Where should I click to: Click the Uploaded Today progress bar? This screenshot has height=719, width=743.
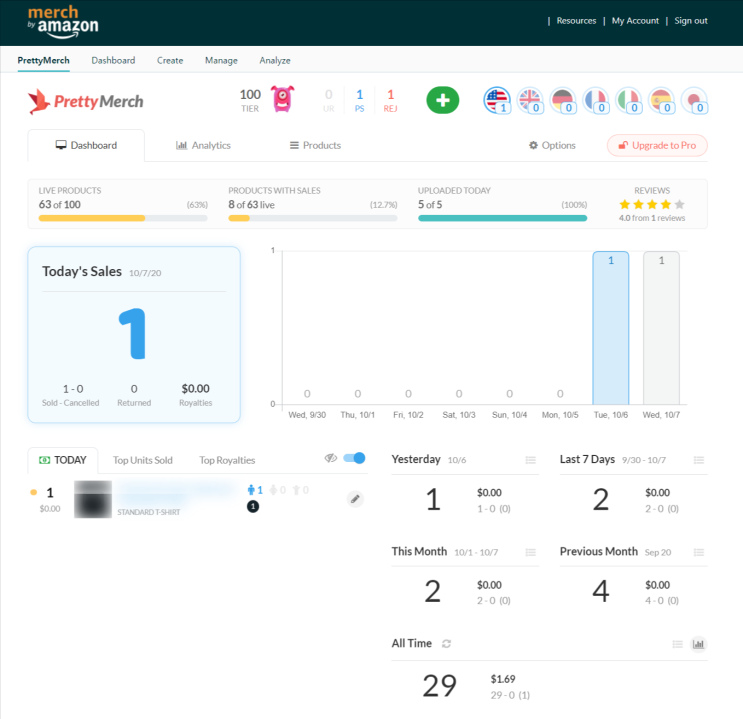(x=502, y=218)
